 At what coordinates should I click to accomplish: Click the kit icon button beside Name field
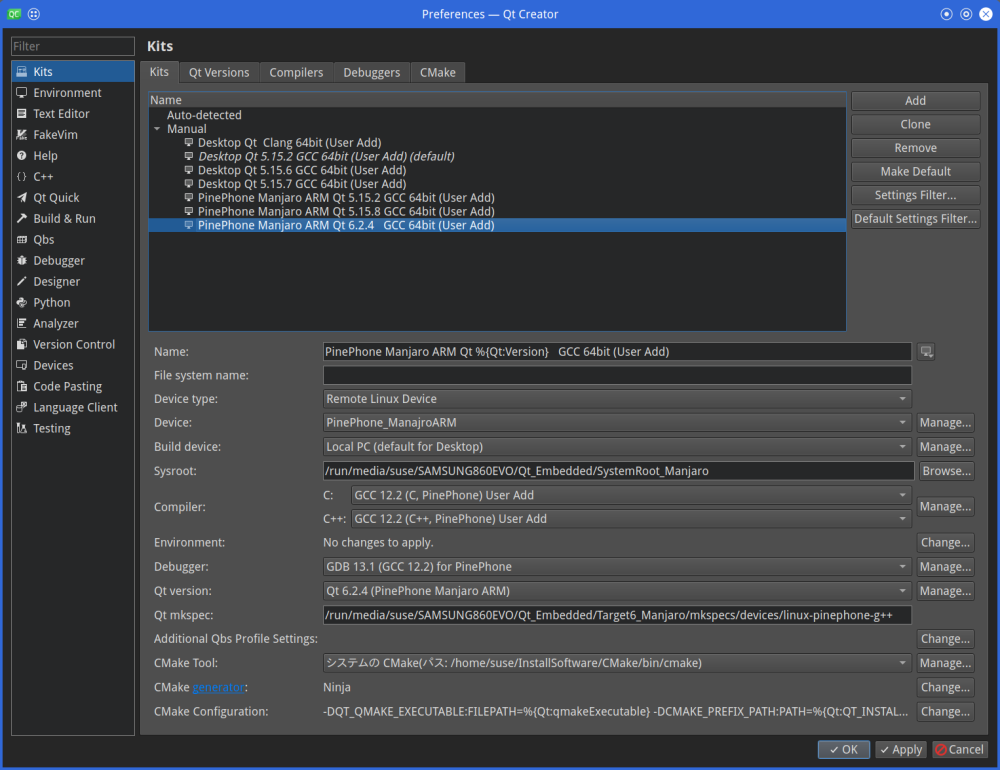coord(926,352)
